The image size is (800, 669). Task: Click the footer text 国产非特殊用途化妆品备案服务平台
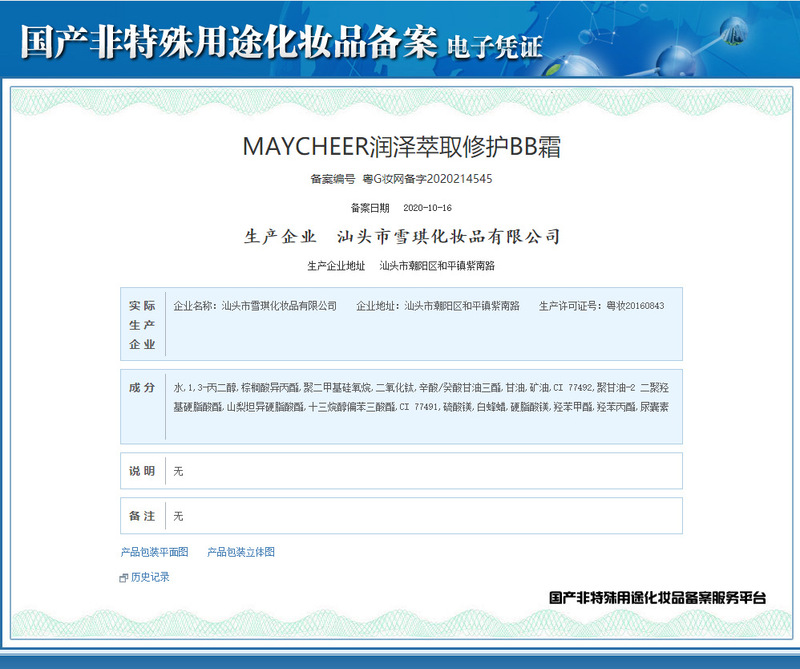point(658,598)
